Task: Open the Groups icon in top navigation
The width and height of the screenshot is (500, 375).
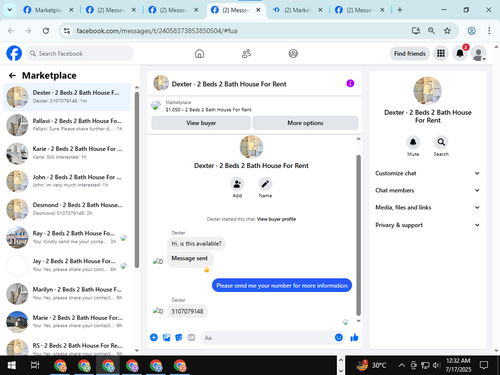Action: point(293,53)
